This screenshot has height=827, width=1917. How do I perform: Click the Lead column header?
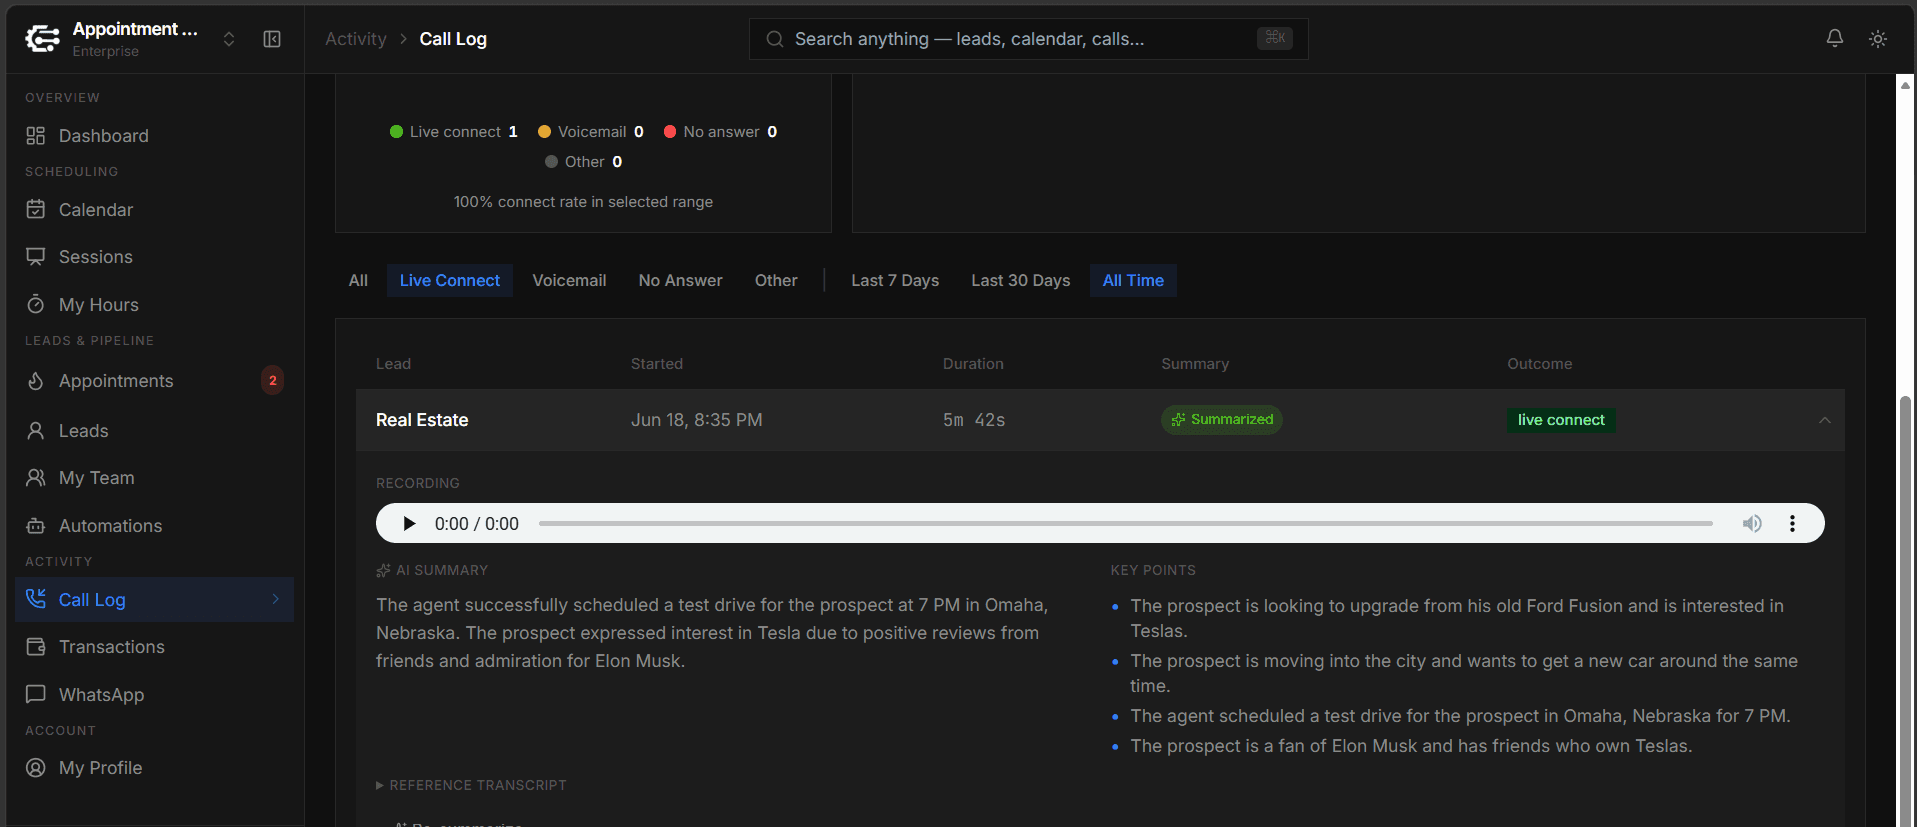click(393, 364)
